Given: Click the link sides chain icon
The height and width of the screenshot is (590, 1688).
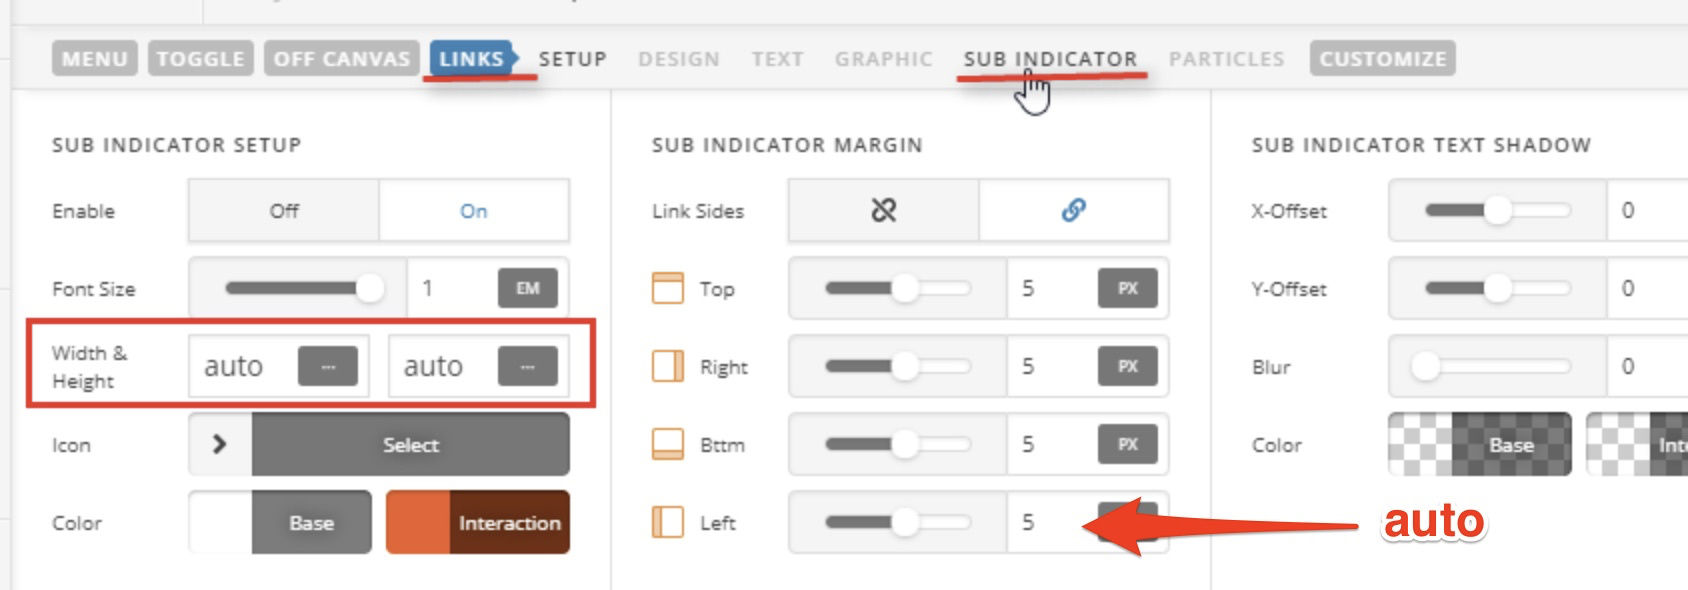Looking at the screenshot, I should [1073, 210].
